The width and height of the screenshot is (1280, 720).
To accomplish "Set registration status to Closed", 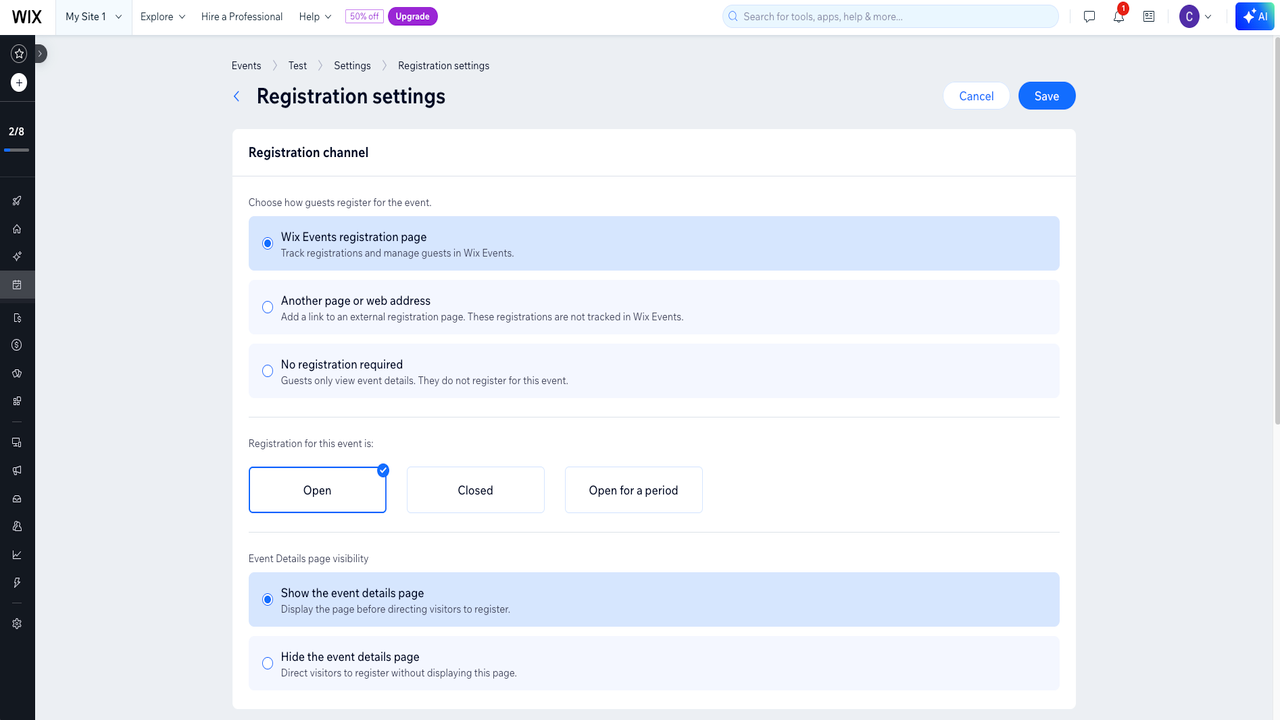I will coord(475,490).
